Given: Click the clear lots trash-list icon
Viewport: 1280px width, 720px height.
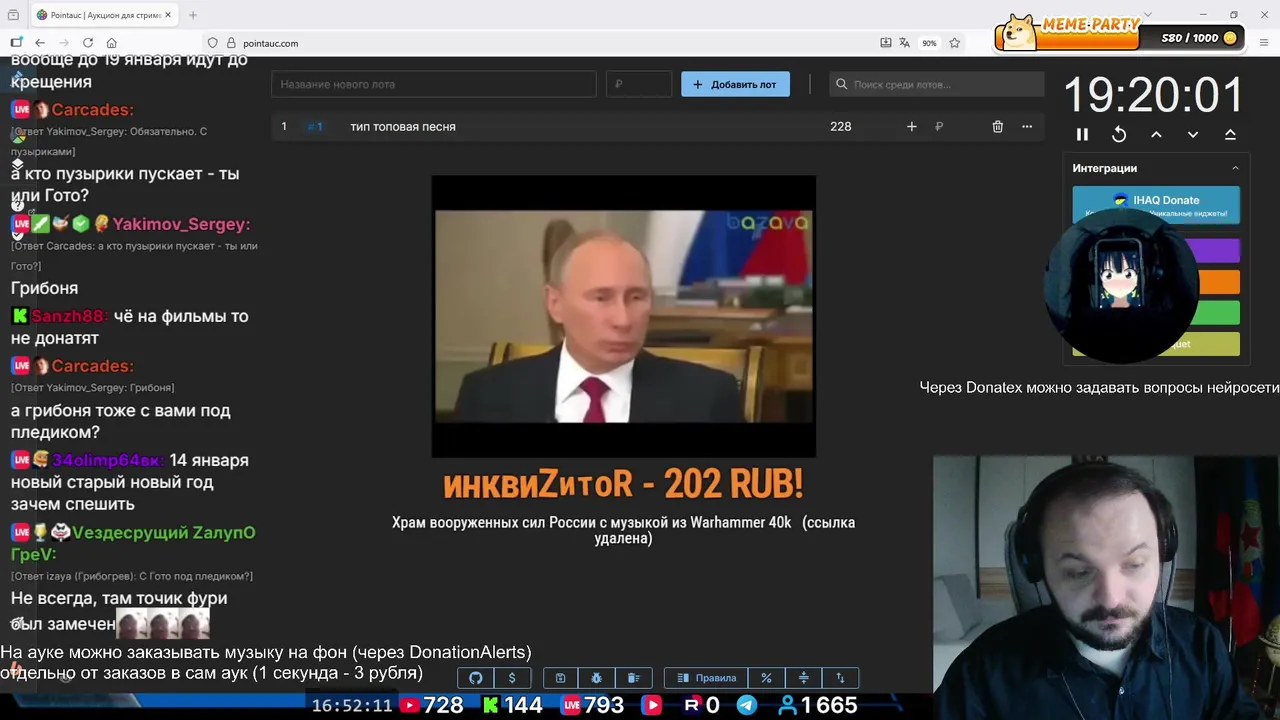Looking at the screenshot, I should (633, 678).
